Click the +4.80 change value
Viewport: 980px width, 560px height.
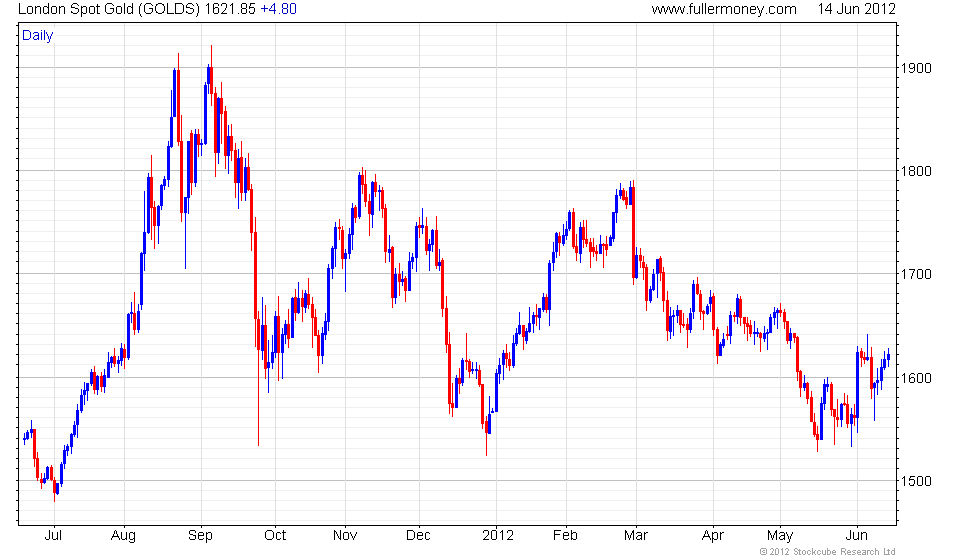(x=278, y=9)
